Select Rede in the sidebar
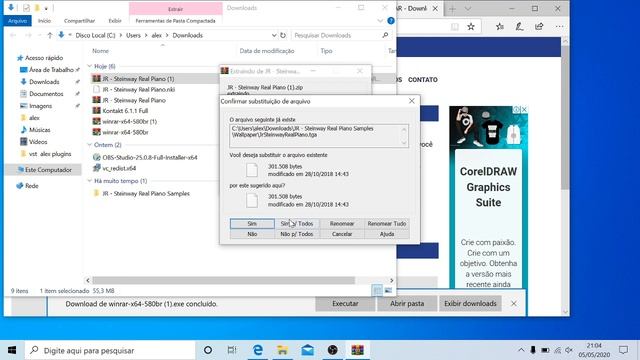Image resolution: width=640 pixels, height=360 pixels. tap(31, 186)
